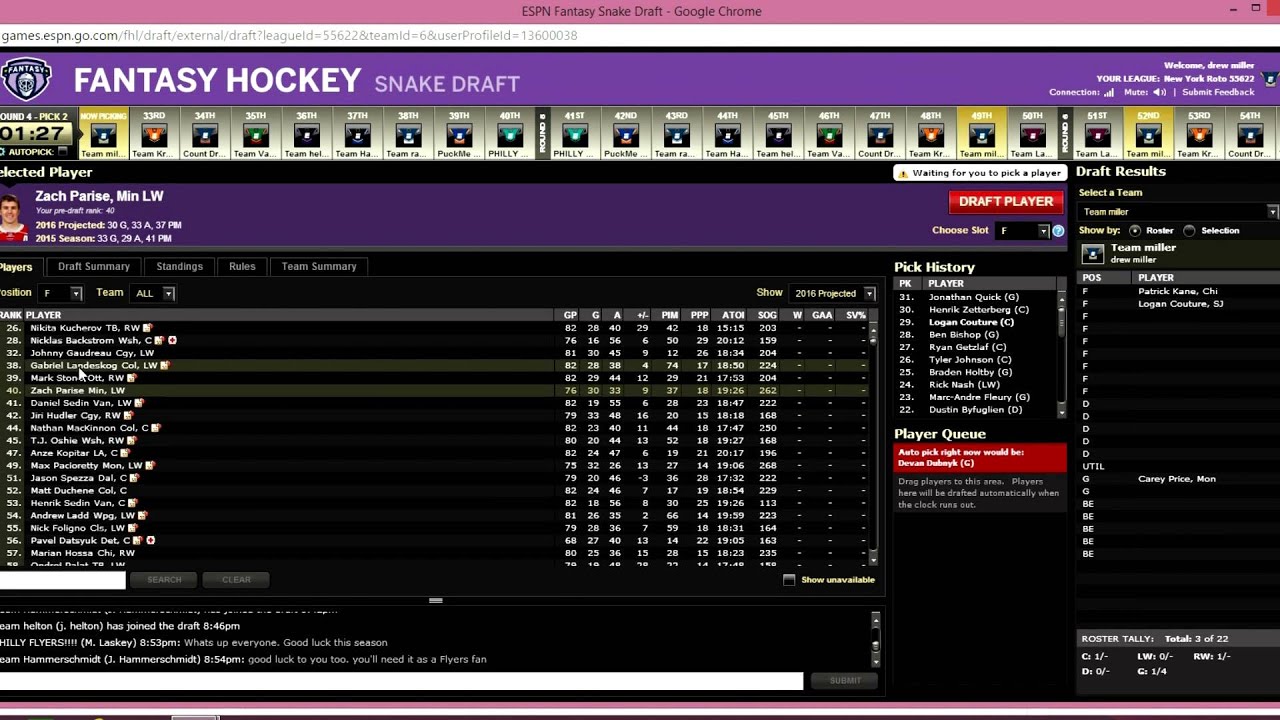This screenshot has width=1280, height=720.
Task: Click the 50th pick Team La jersey icon
Action: click(1032, 135)
